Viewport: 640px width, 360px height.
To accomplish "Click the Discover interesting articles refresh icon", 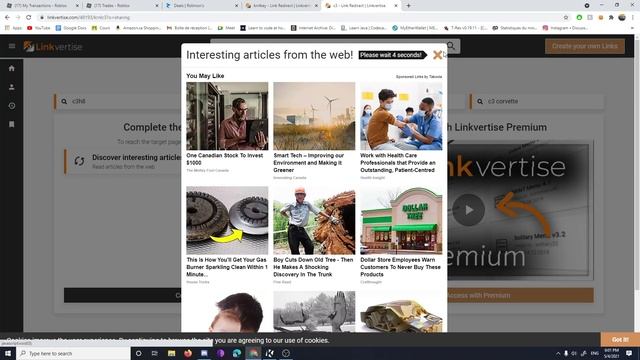I will coord(79,161).
